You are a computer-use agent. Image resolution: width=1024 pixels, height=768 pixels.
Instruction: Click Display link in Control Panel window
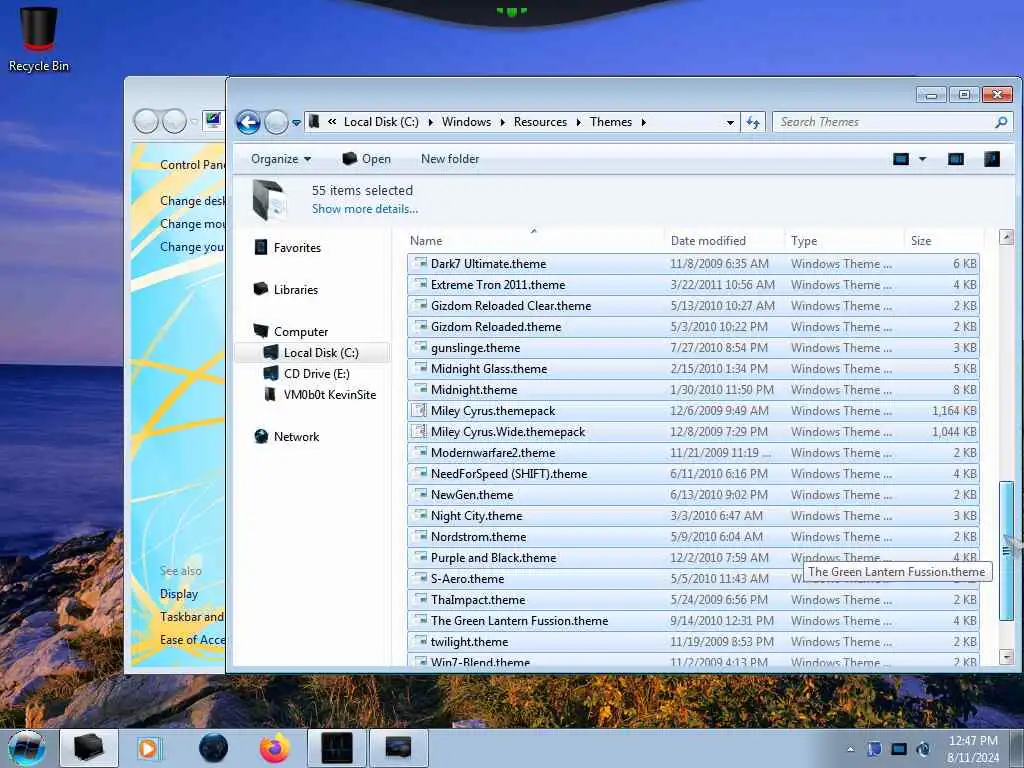coord(179,594)
